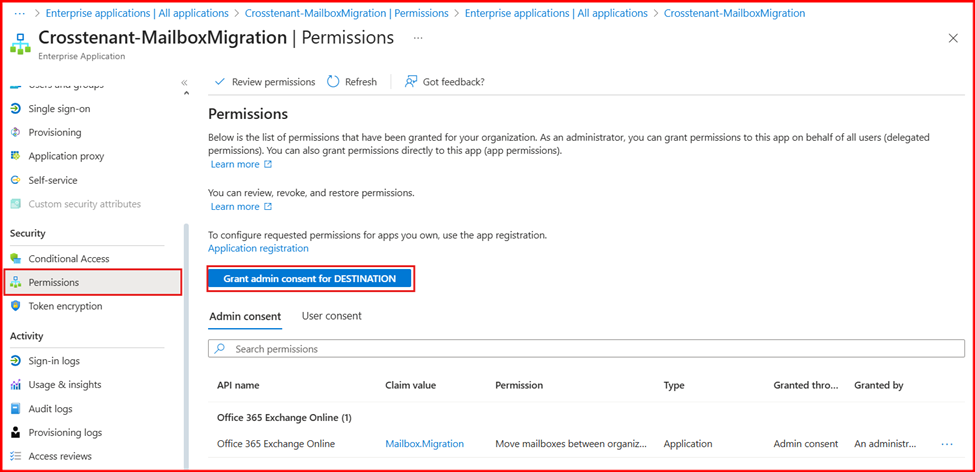Image resolution: width=975 pixels, height=472 pixels.
Task: Select the Admin consent tab
Action: click(245, 316)
